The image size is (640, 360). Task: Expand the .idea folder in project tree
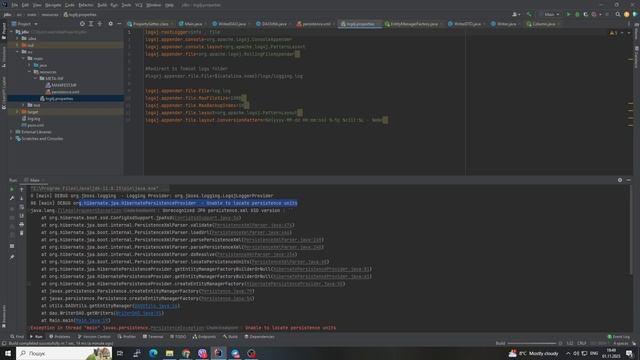[18, 38]
